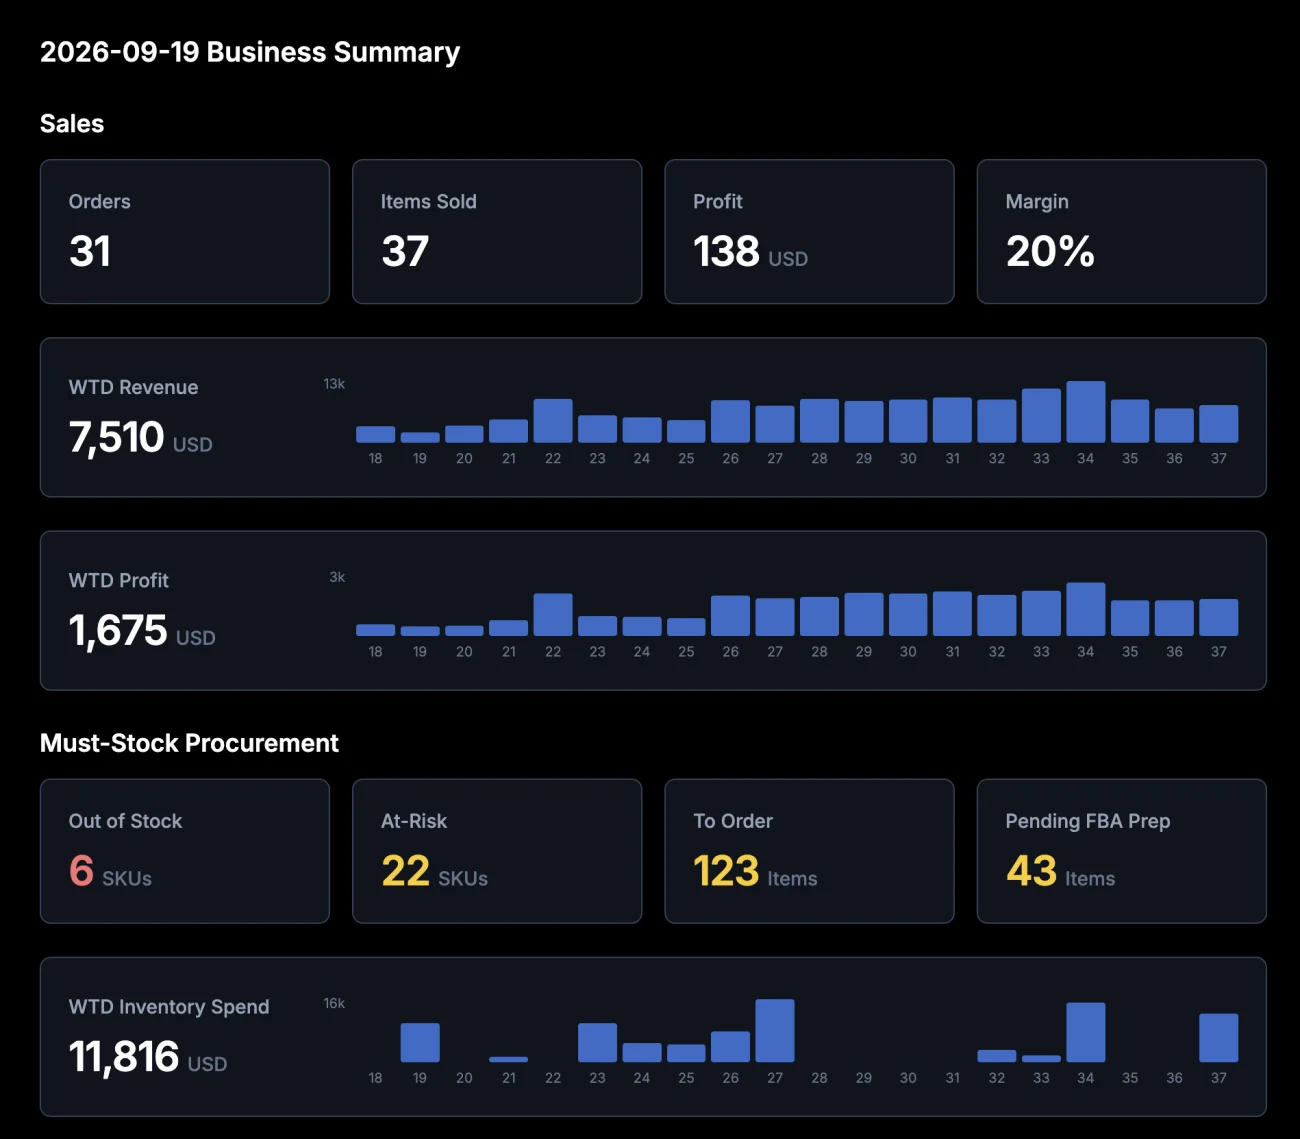Image resolution: width=1300 pixels, height=1139 pixels.
Task: Click the '30' axis label in WTD Profit chart
Action: (x=908, y=652)
